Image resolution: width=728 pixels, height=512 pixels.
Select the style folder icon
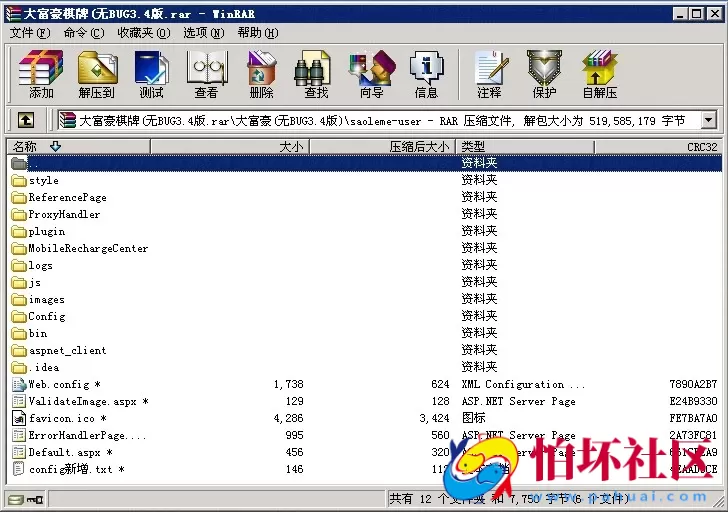point(19,180)
